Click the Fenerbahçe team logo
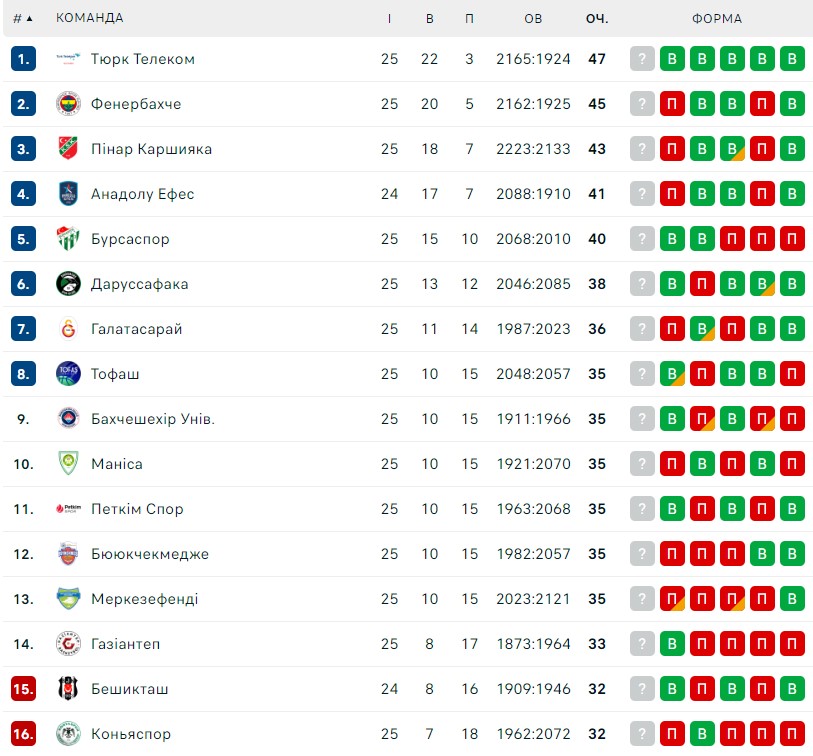The image size is (813, 756). pyautogui.click(x=68, y=104)
